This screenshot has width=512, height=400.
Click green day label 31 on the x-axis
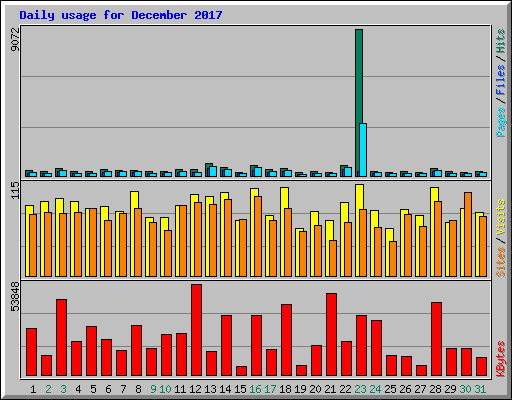coord(480,389)
